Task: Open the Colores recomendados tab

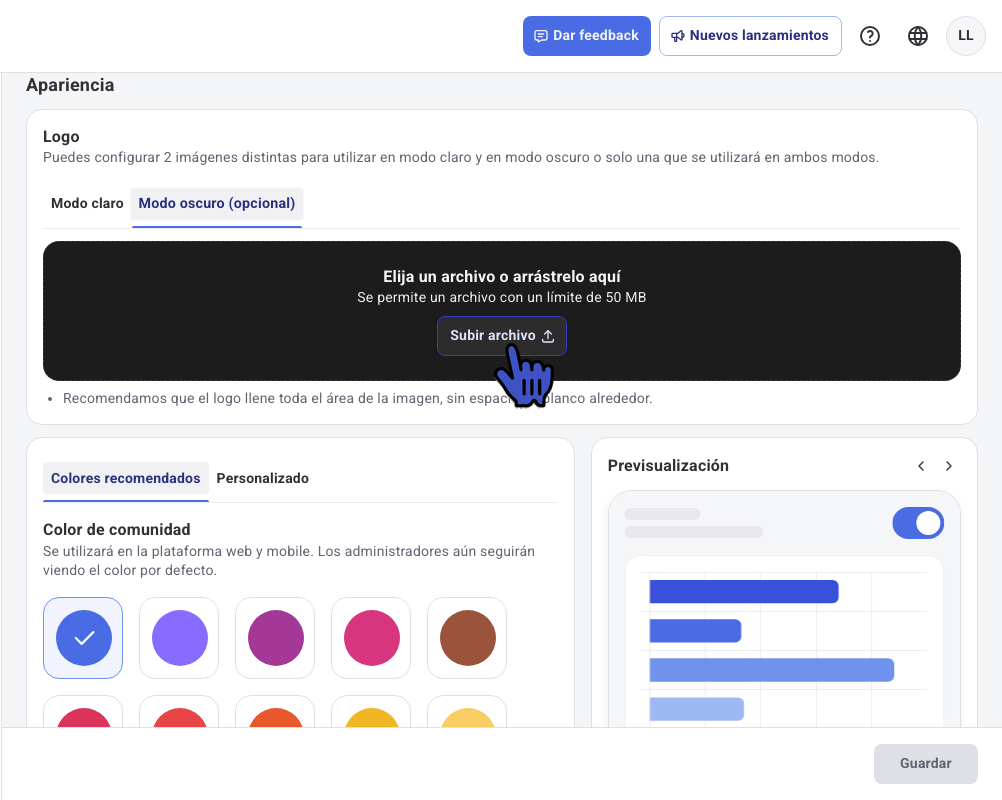Action: click(125, 479)
